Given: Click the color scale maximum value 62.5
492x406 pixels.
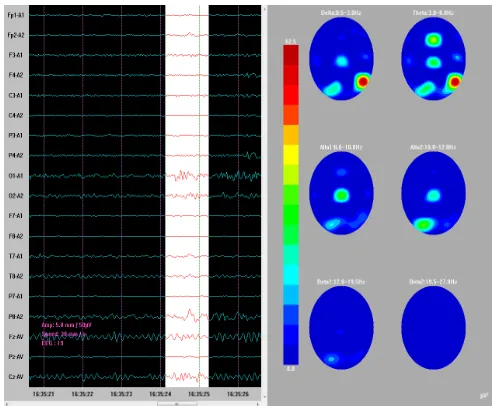Looking at the screenshot, I should click(291, 41).
